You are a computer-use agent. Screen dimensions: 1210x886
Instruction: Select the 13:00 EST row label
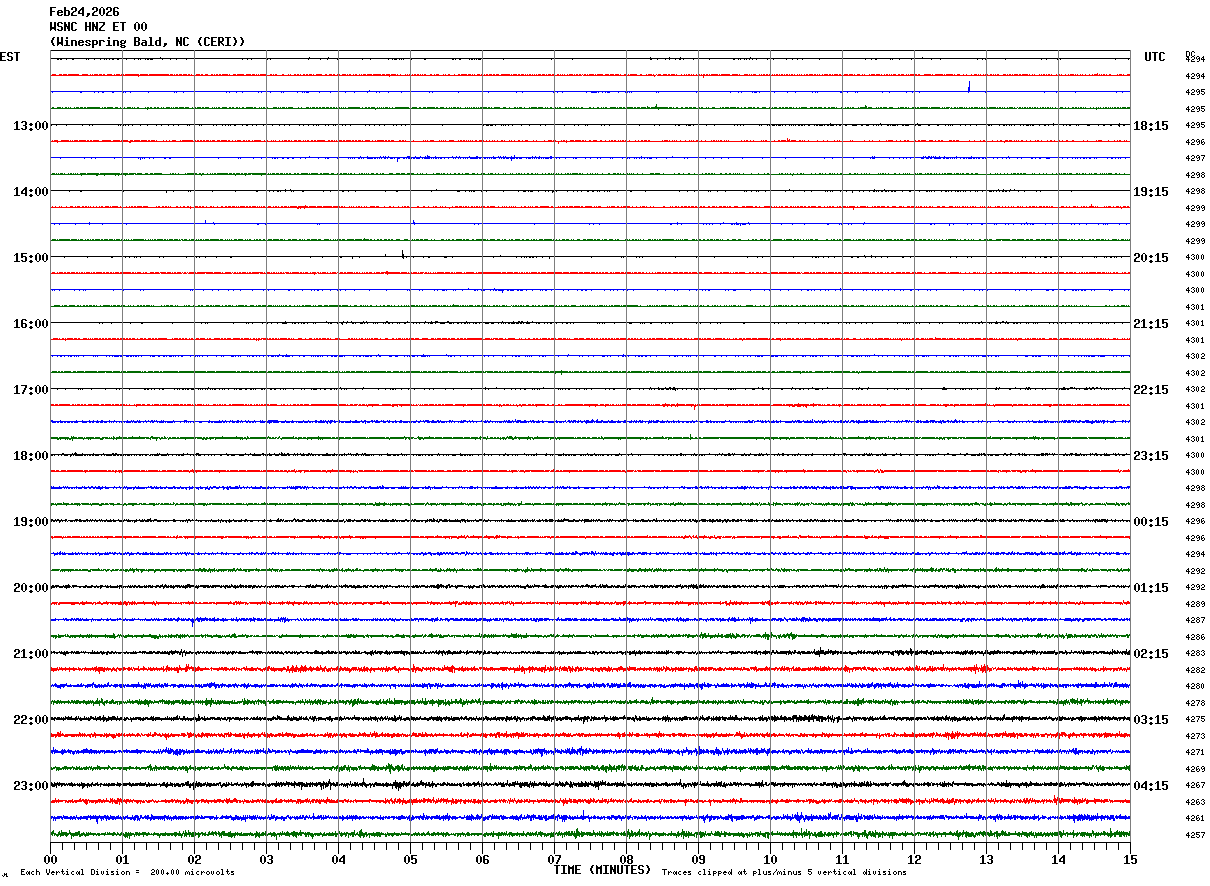click(30, 126)
